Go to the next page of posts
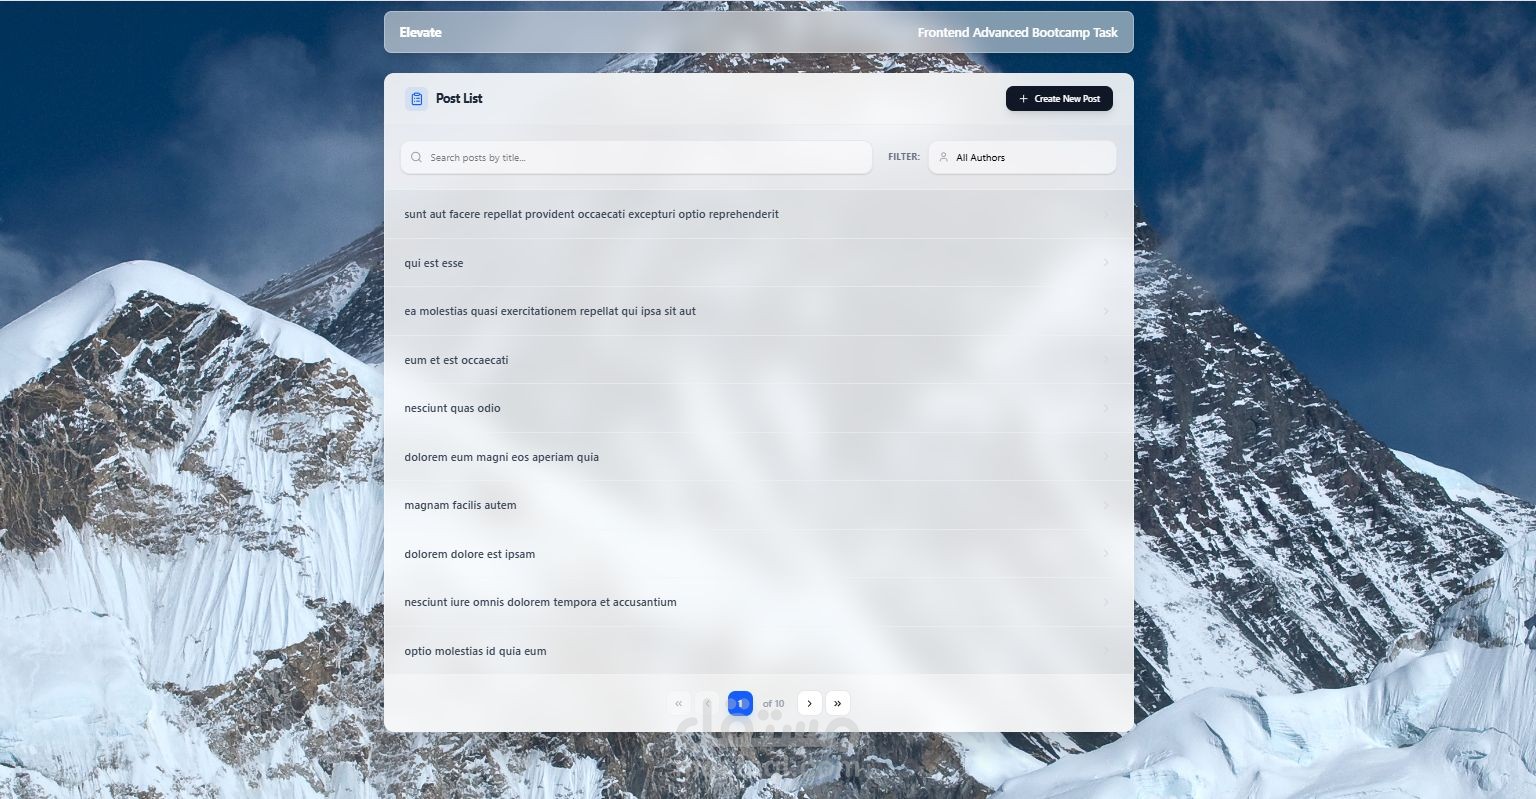The height and width of the screenshot is (799, 1536). point(809,703)
